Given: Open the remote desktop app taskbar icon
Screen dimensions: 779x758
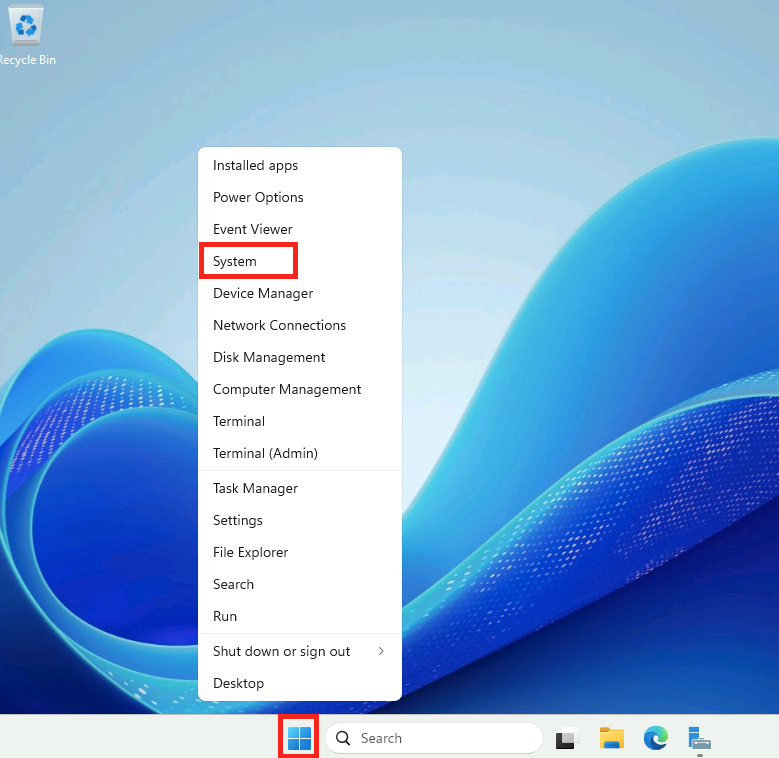Looking at the screenshot, I should pos(700,738).
